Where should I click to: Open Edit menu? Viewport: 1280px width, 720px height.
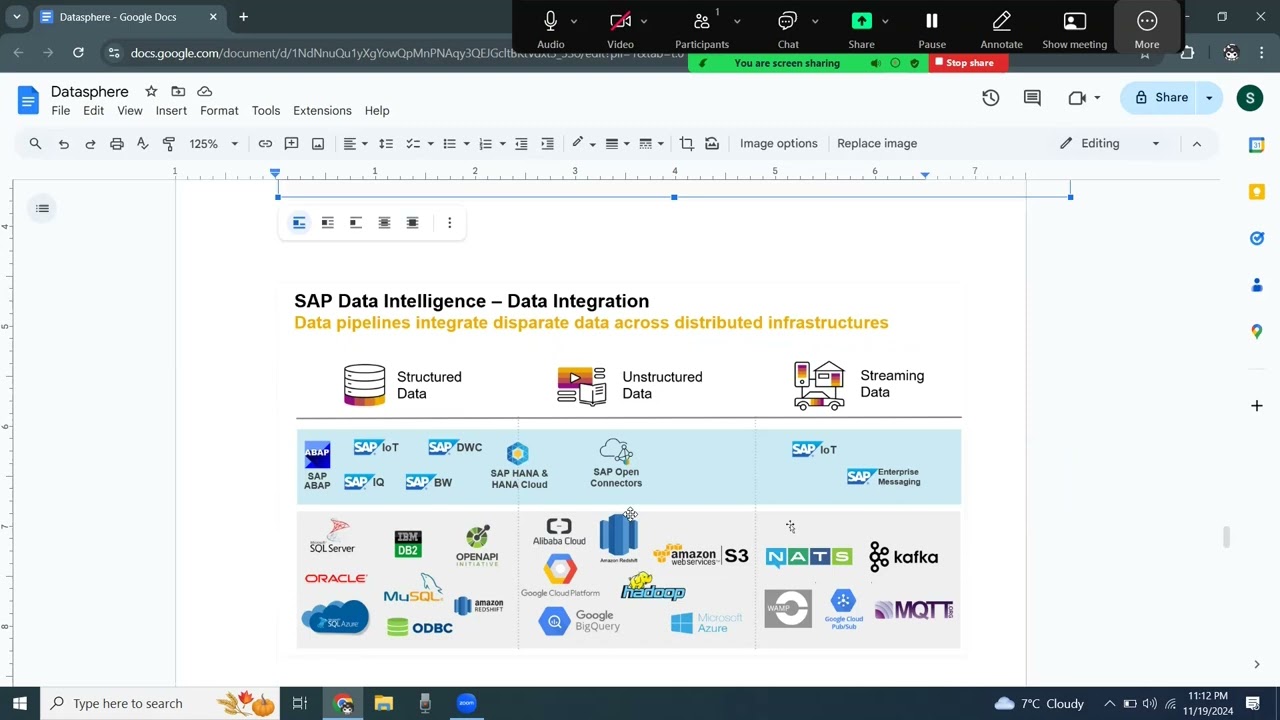93,111
